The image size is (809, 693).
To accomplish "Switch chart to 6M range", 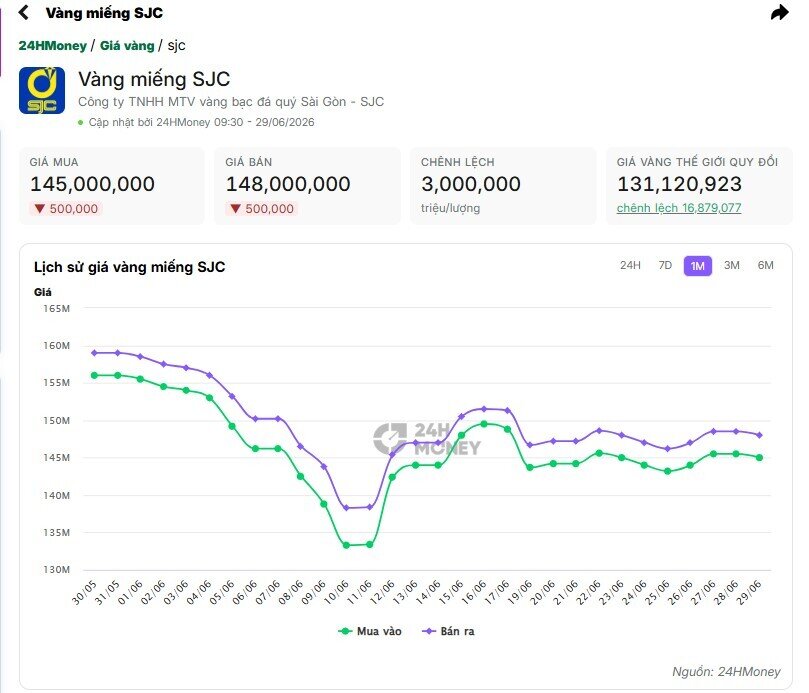I will (x=765, y=265).
